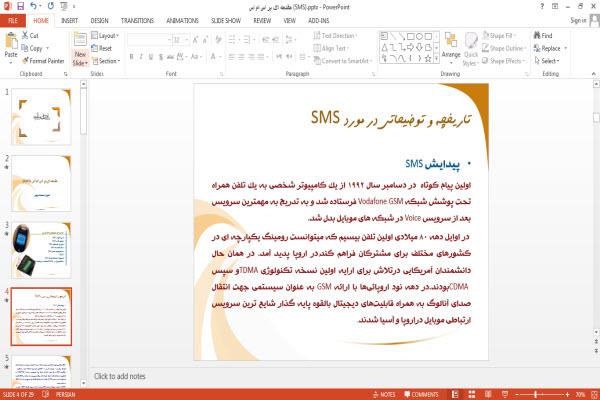Click the Save icon in quick access toolbar
Viewport: 600px width, 400px height.
tap(20, 6)
